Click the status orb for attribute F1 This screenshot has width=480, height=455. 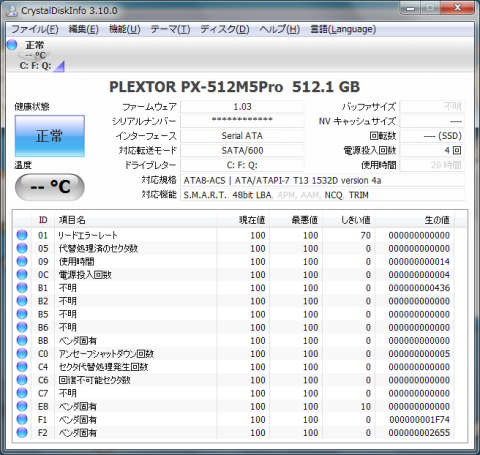pyautogui.click(x=22, y=419)
